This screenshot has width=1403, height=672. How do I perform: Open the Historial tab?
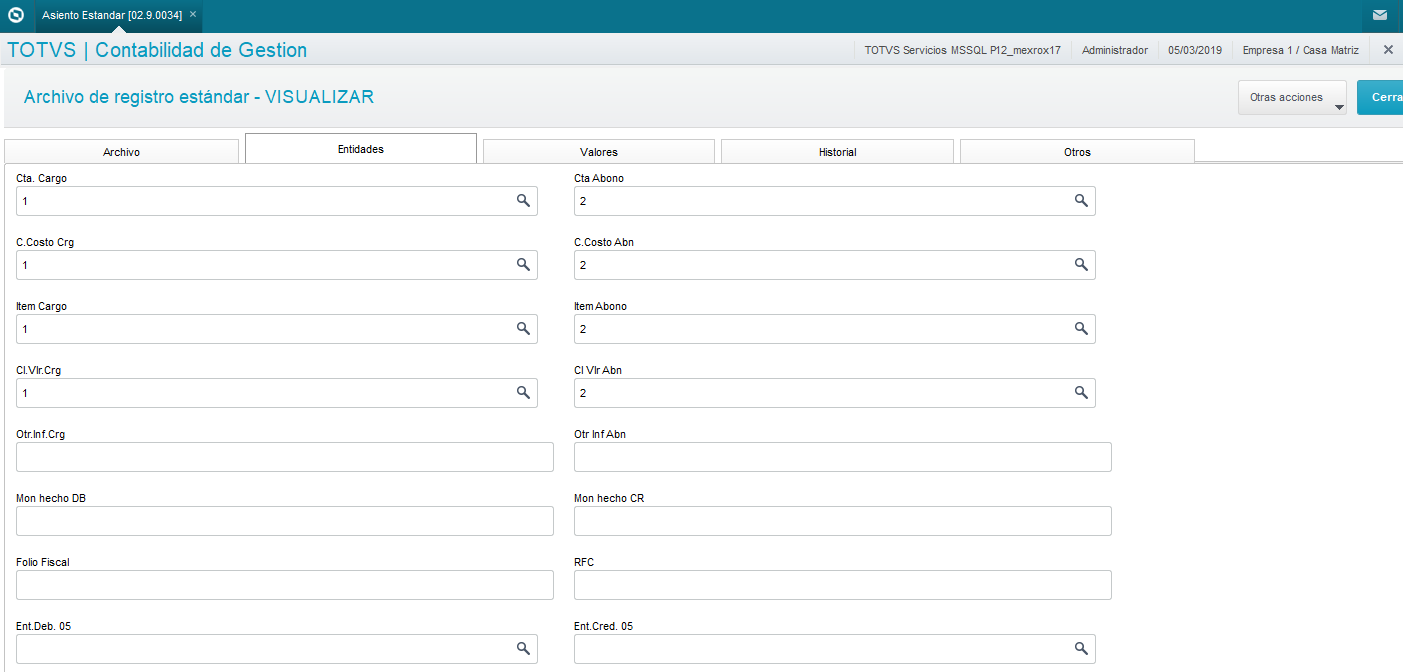point(837,152)
